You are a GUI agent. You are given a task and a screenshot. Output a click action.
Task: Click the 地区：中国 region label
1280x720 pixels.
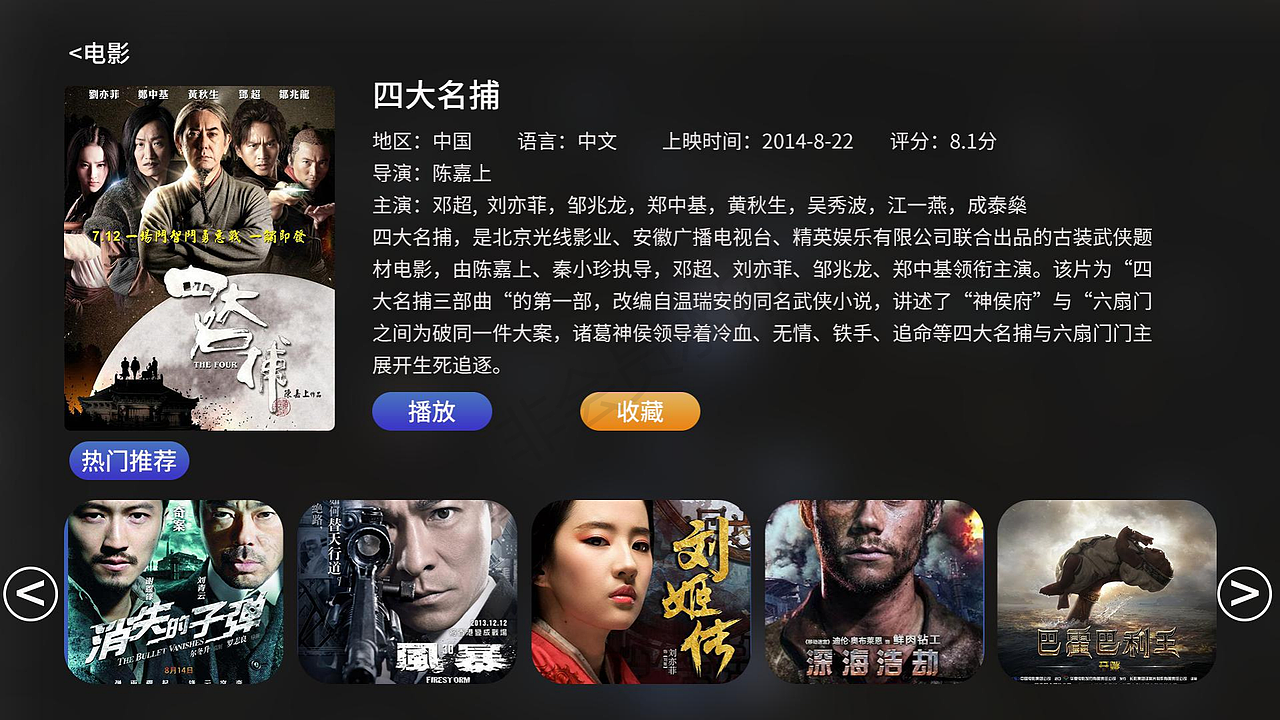(422, 141)
